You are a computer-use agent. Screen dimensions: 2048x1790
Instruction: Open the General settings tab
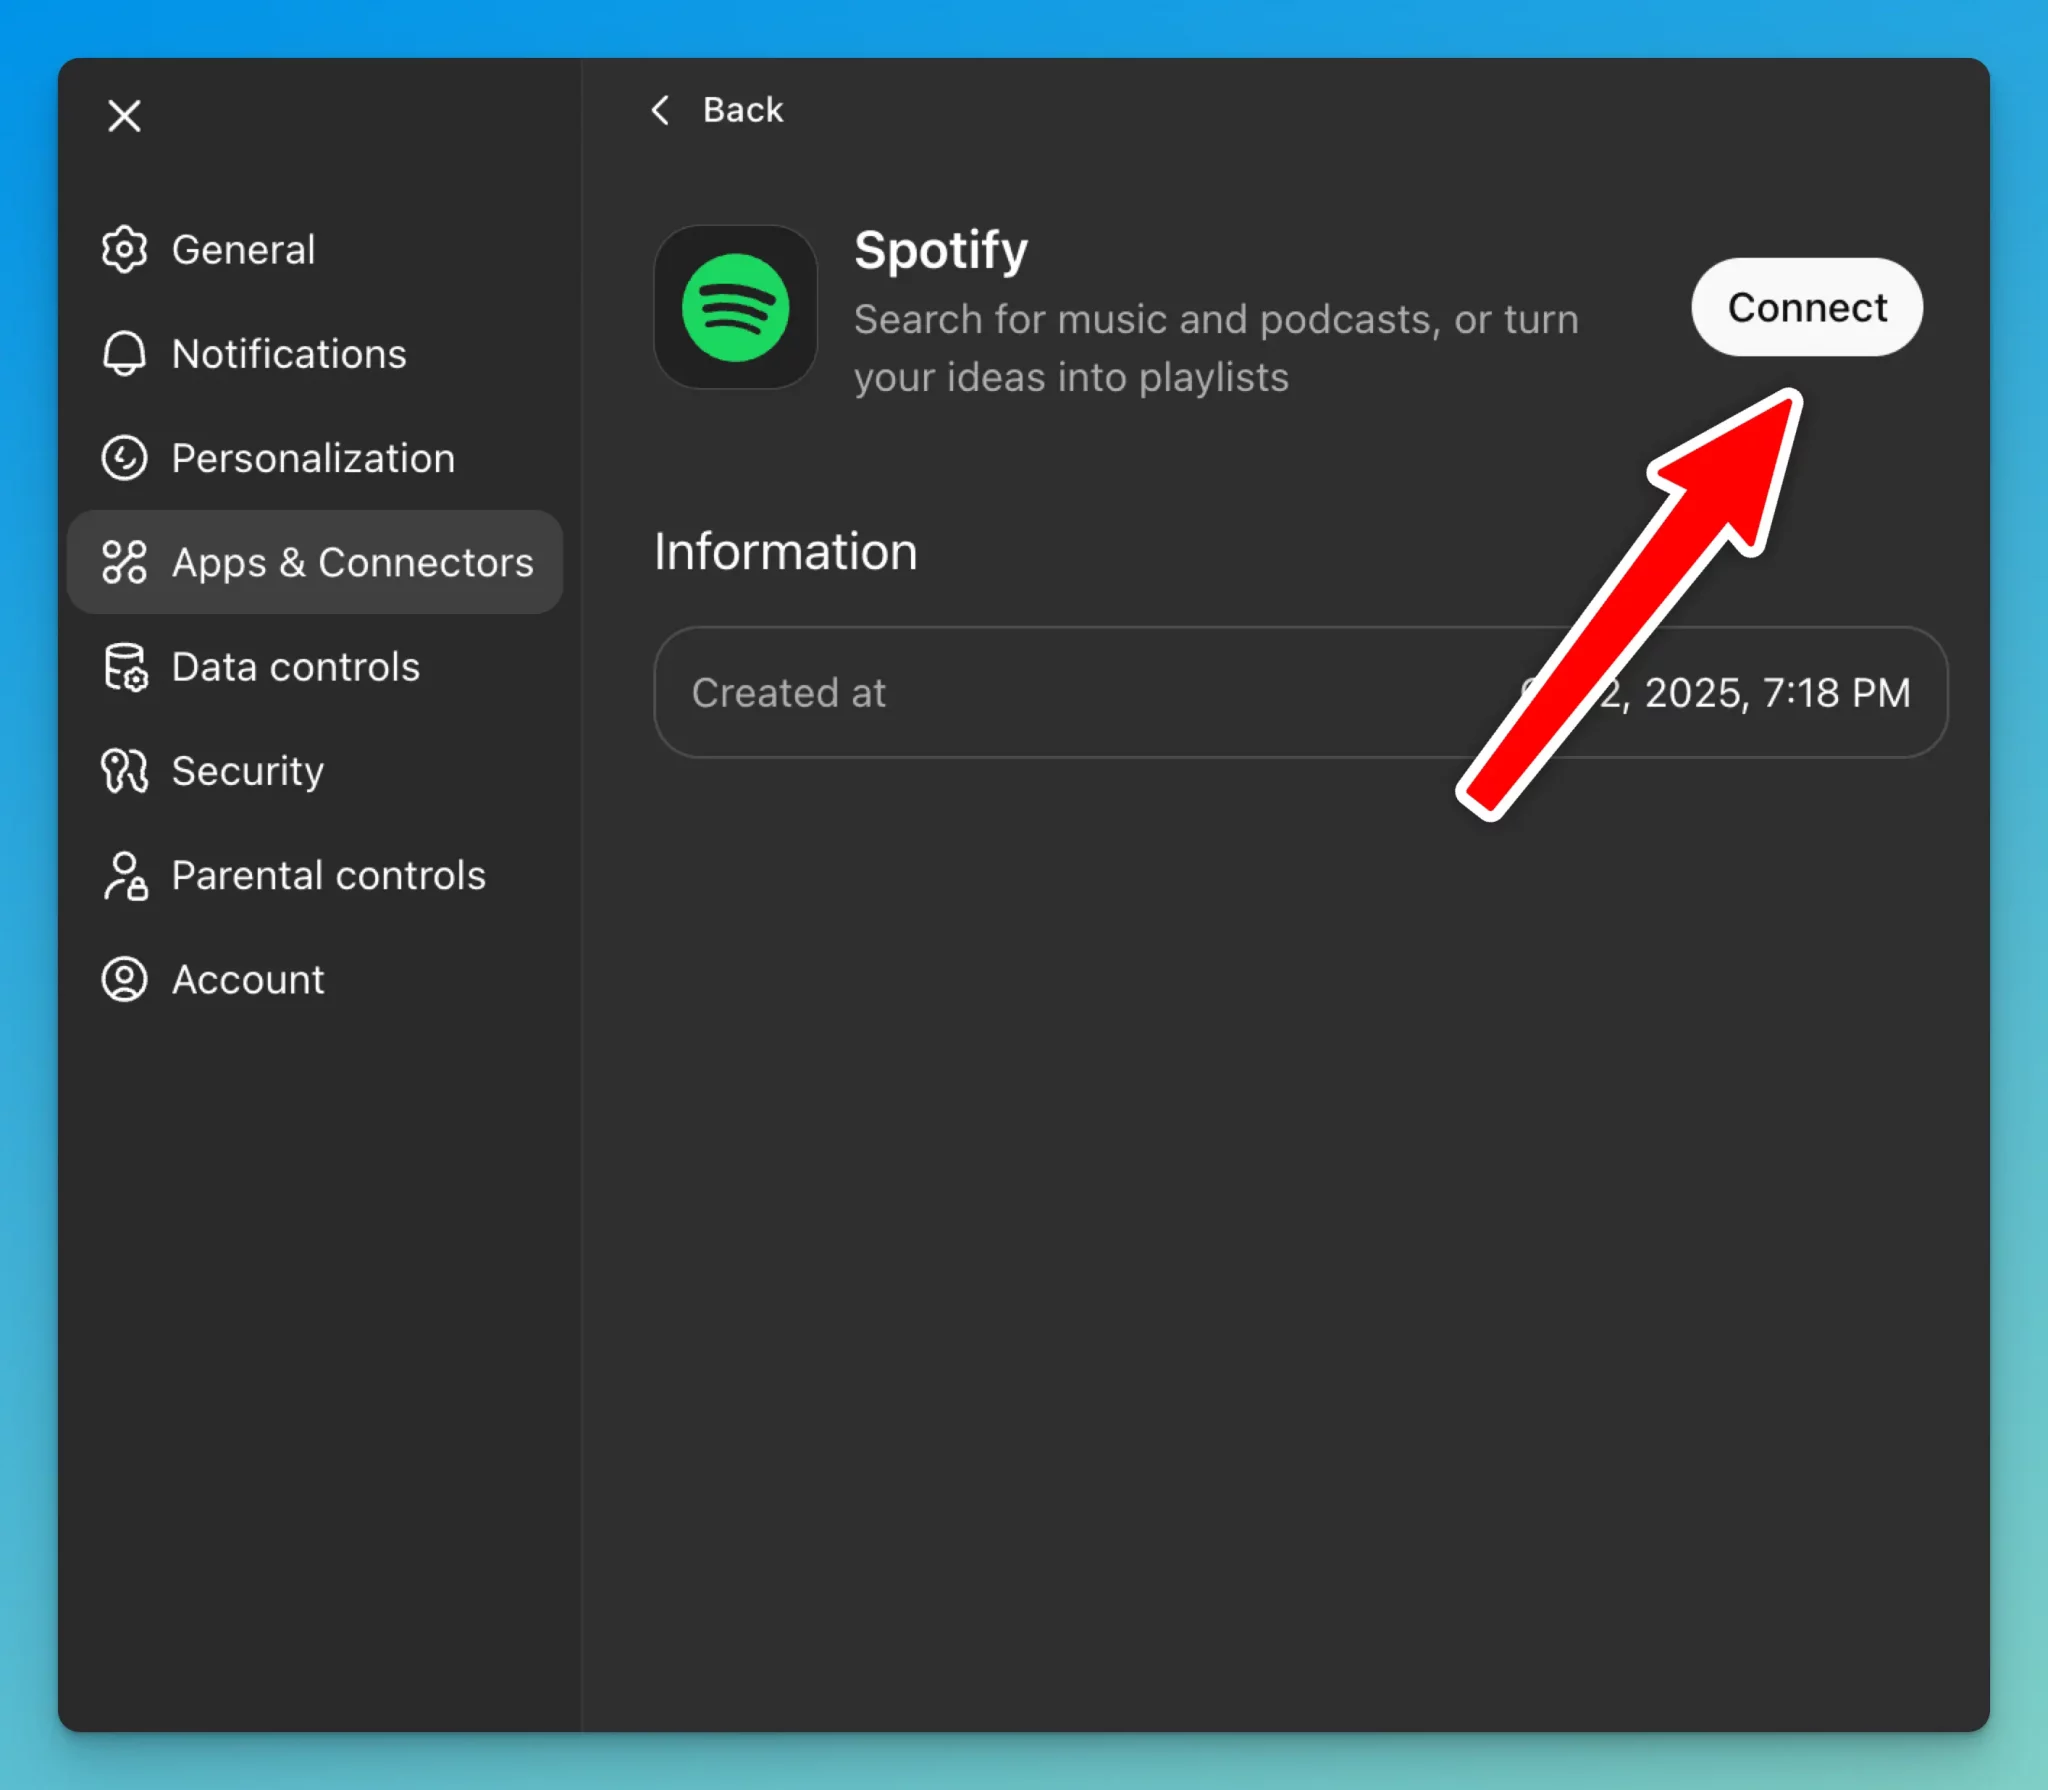[243, 249]
